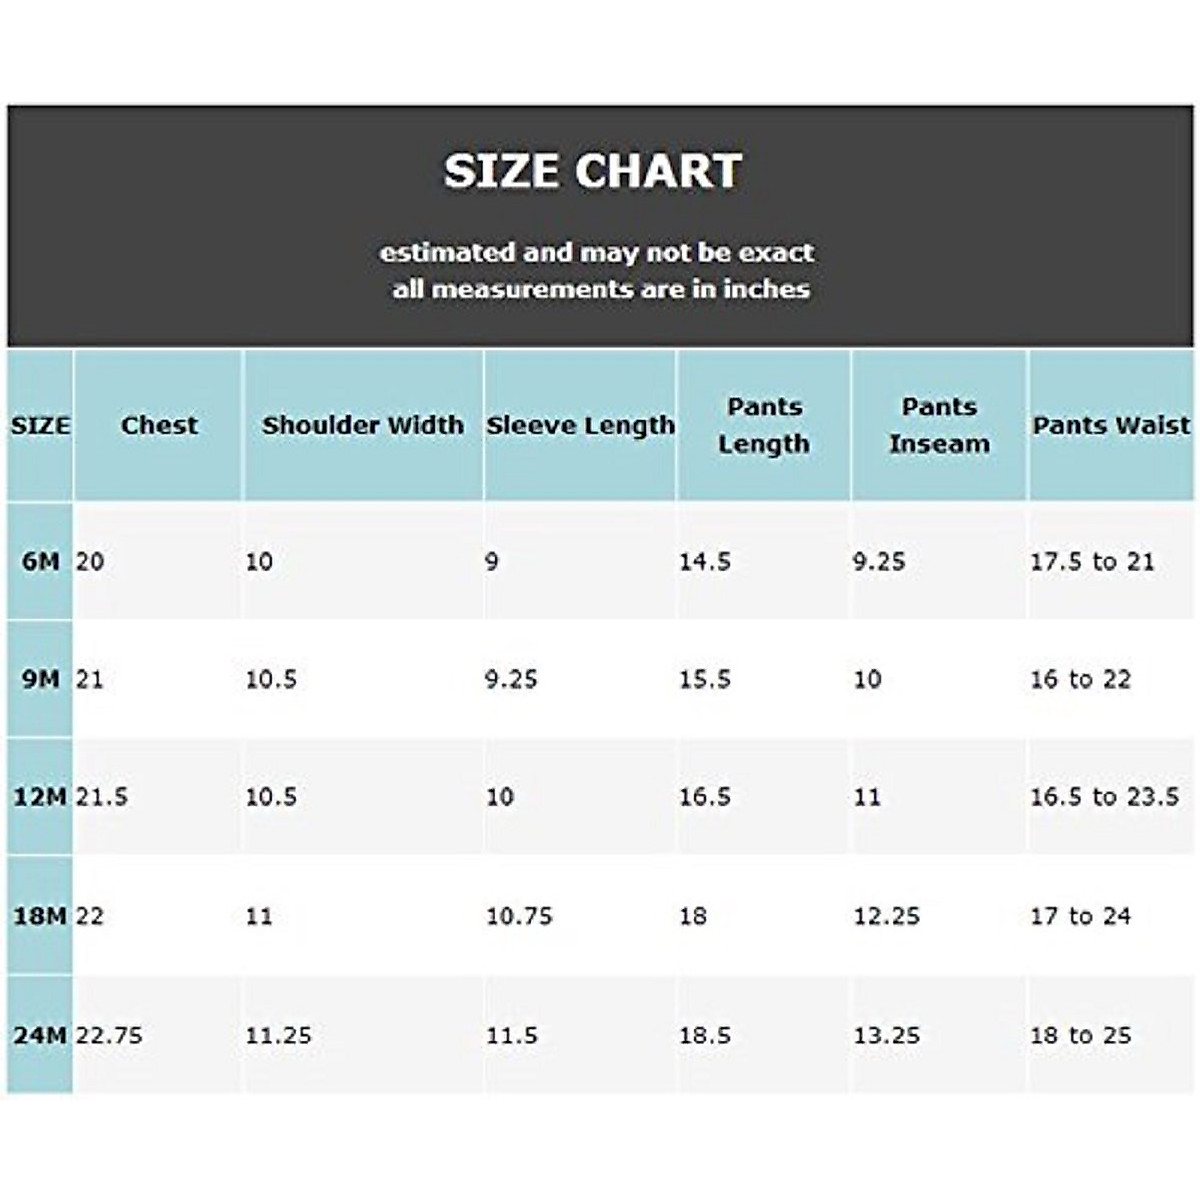
Task: Click the 12M pants length value 16.5
Action: tap(705, 797)
